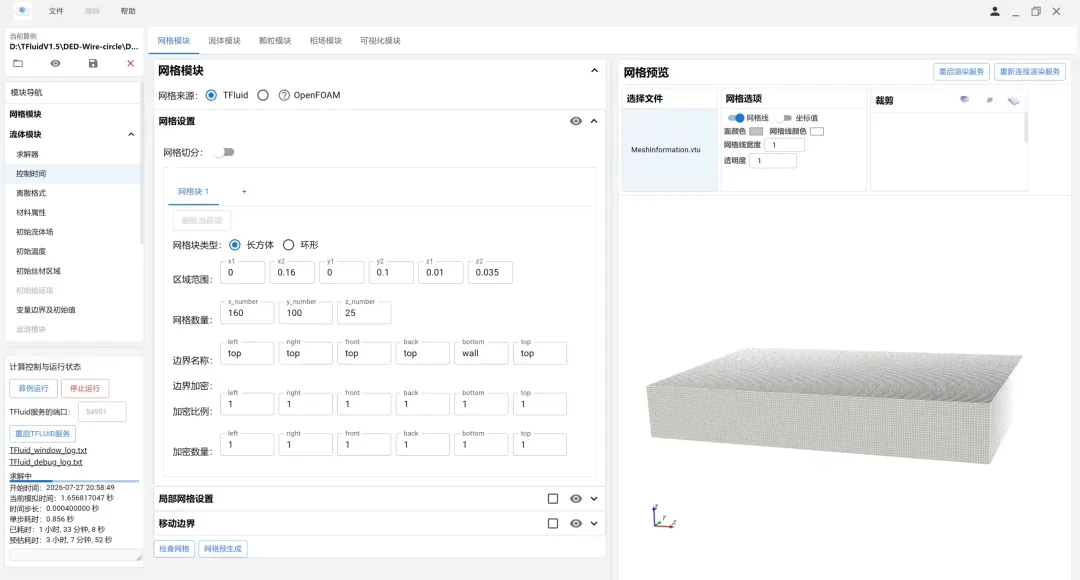Click the 透明度 input field
1080x580 pixels.
click(x=772, y=160)
